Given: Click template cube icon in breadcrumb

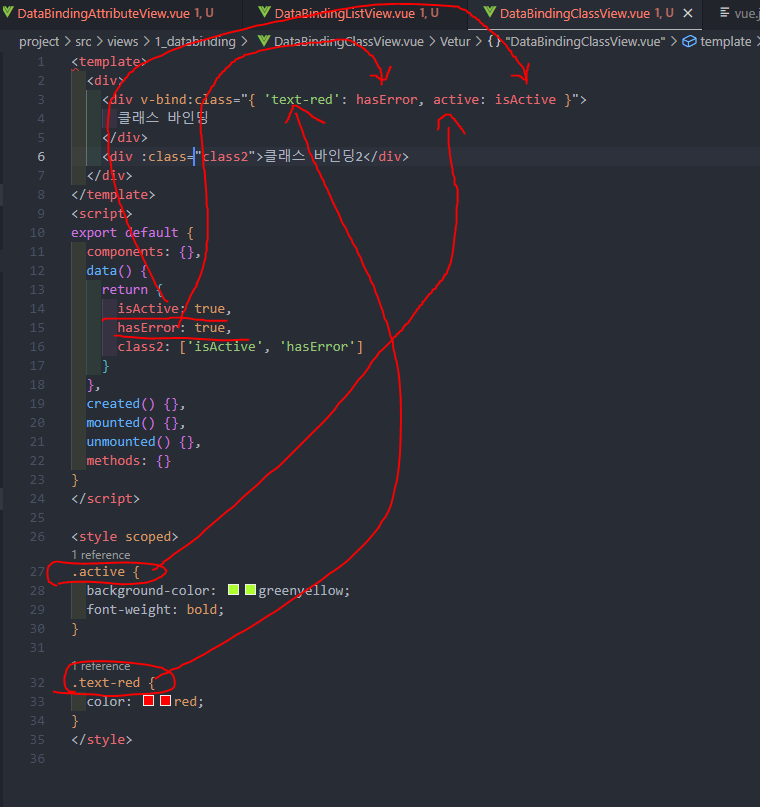Looking at the screenshot, I should 689,41.
